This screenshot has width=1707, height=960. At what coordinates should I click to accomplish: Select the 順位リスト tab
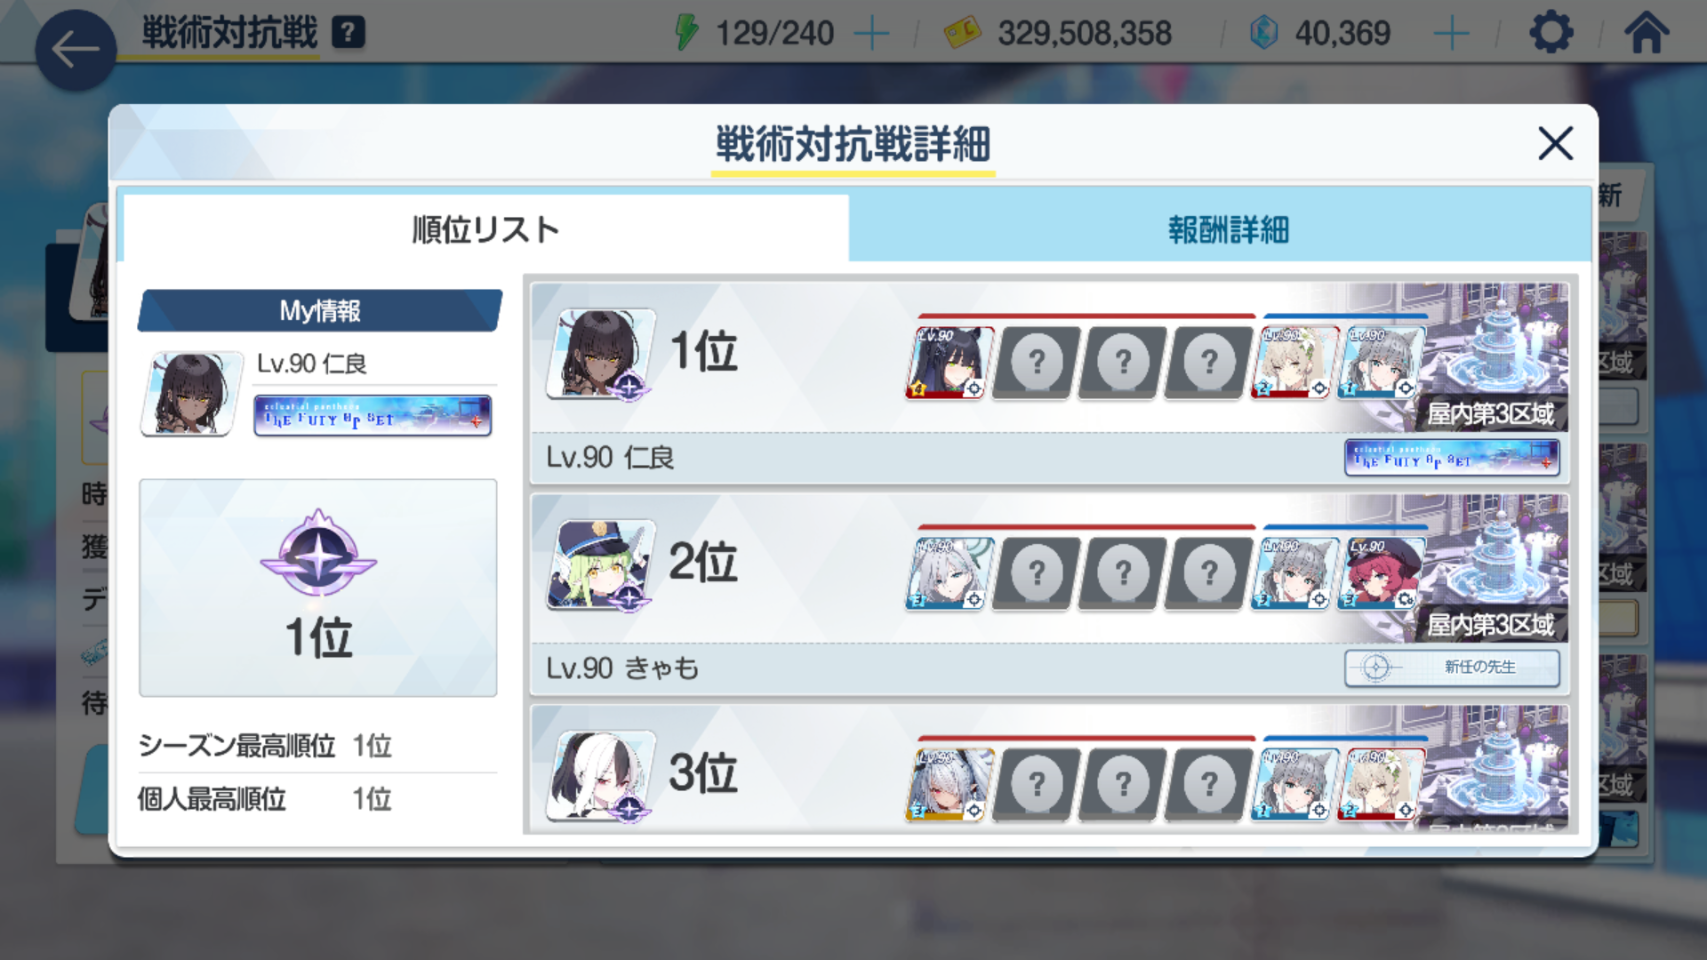(x=485, y=229)
